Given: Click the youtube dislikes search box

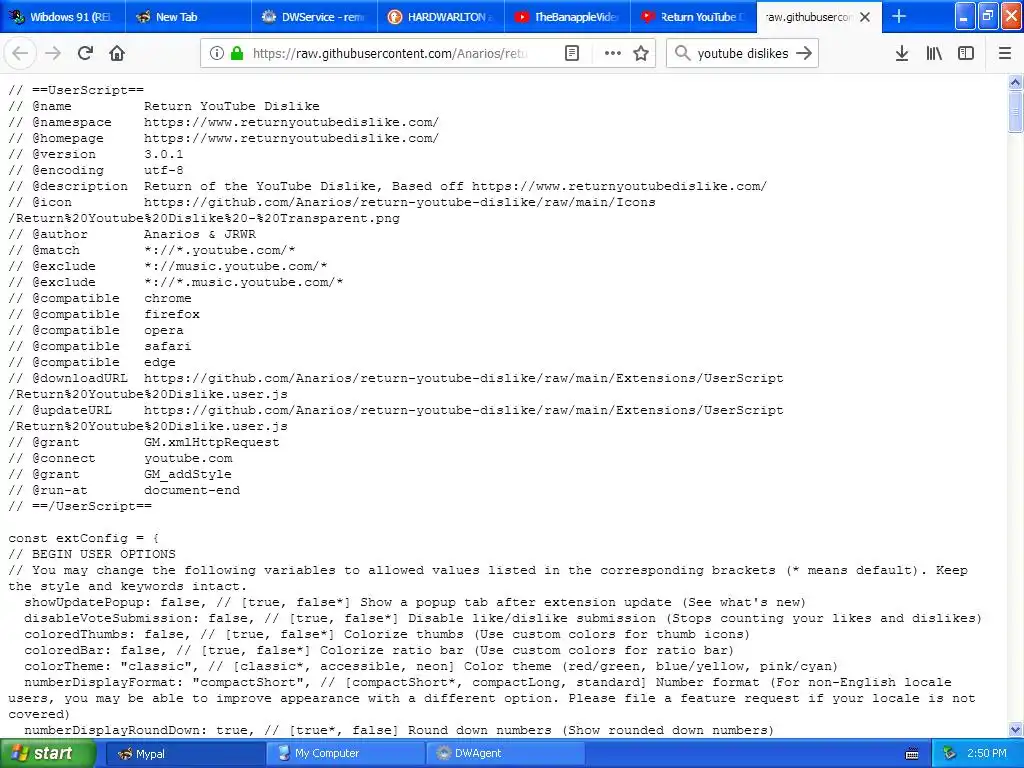Looking at the screenshot, I should [743, 54].
